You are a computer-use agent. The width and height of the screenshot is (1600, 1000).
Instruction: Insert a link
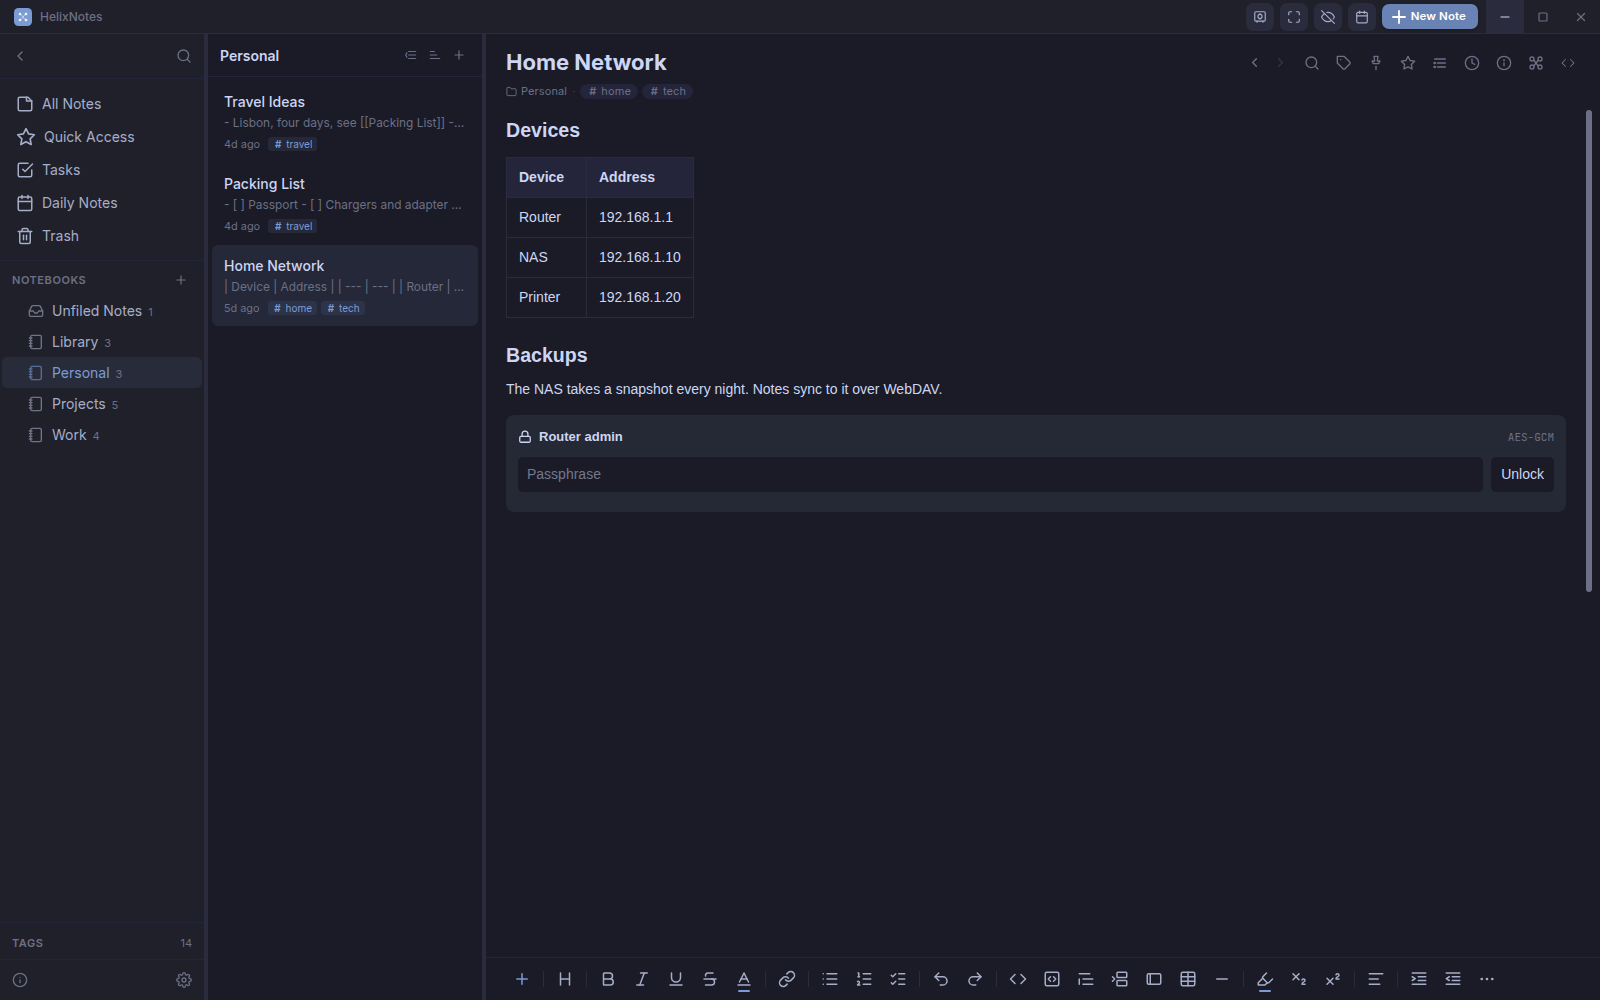787,979
